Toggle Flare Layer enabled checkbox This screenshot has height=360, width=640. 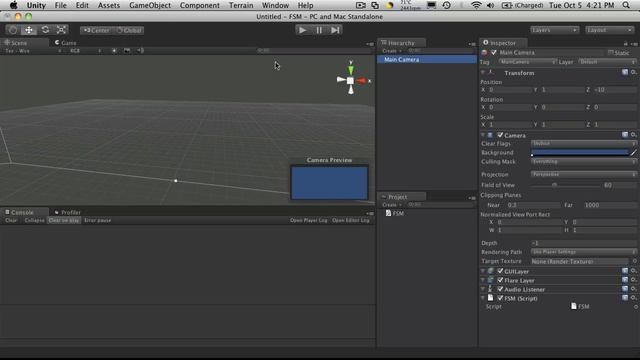500,280
